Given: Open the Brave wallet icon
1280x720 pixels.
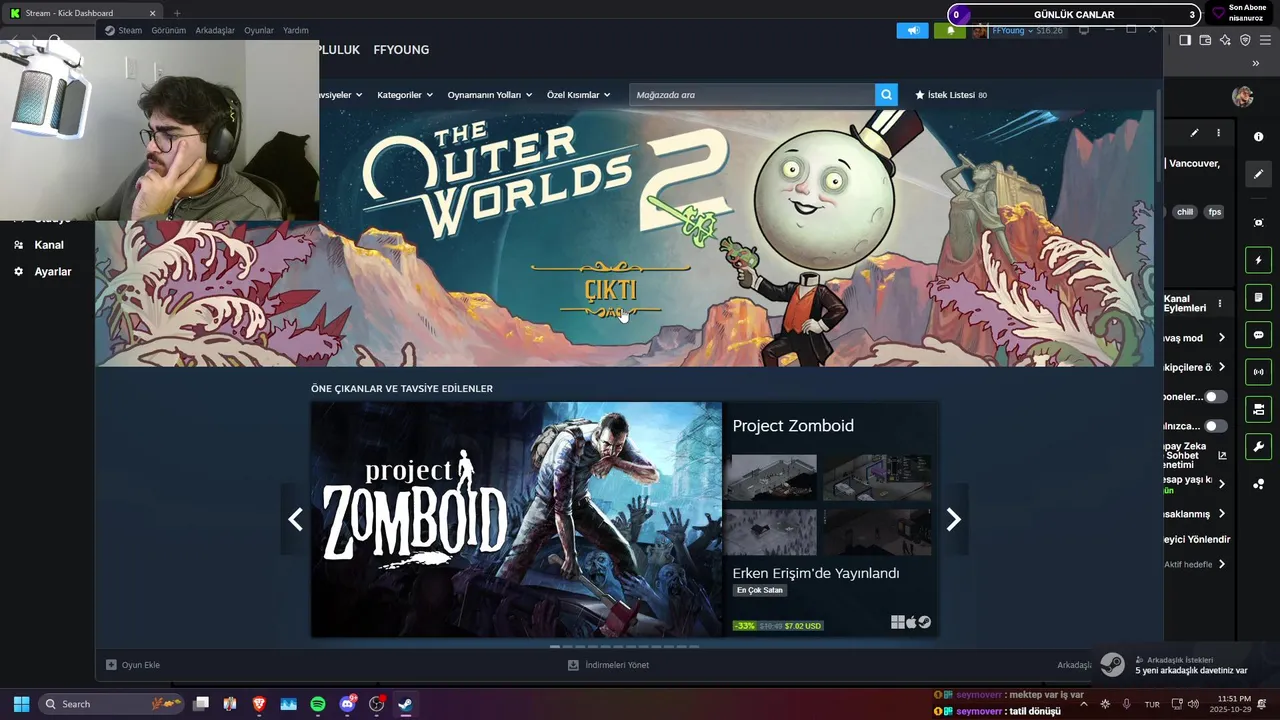Looking at the screenshot, I should (x=1205, y=40).
